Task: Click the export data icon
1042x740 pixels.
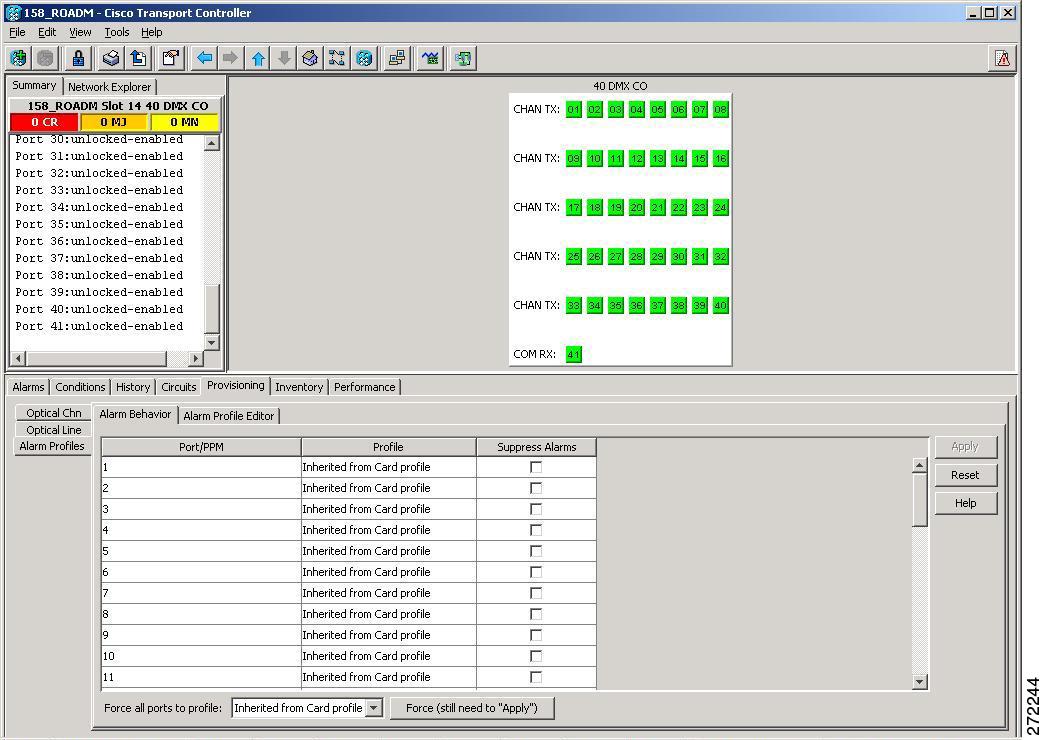Action: point(138,58)
